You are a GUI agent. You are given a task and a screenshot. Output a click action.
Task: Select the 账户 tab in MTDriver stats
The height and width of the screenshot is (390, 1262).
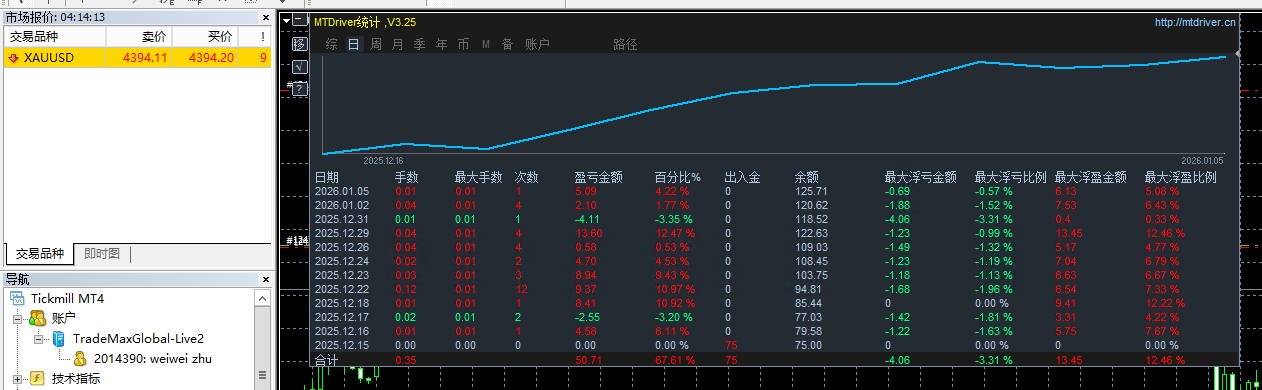(537, 44)
